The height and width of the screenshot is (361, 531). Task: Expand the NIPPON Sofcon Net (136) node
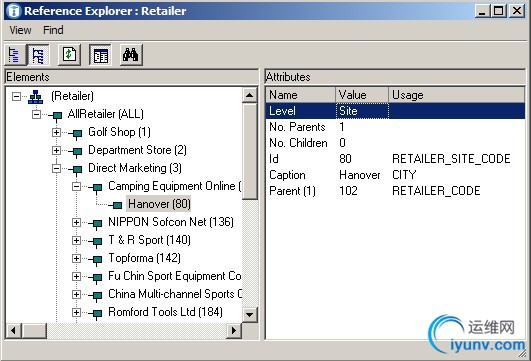77,222
